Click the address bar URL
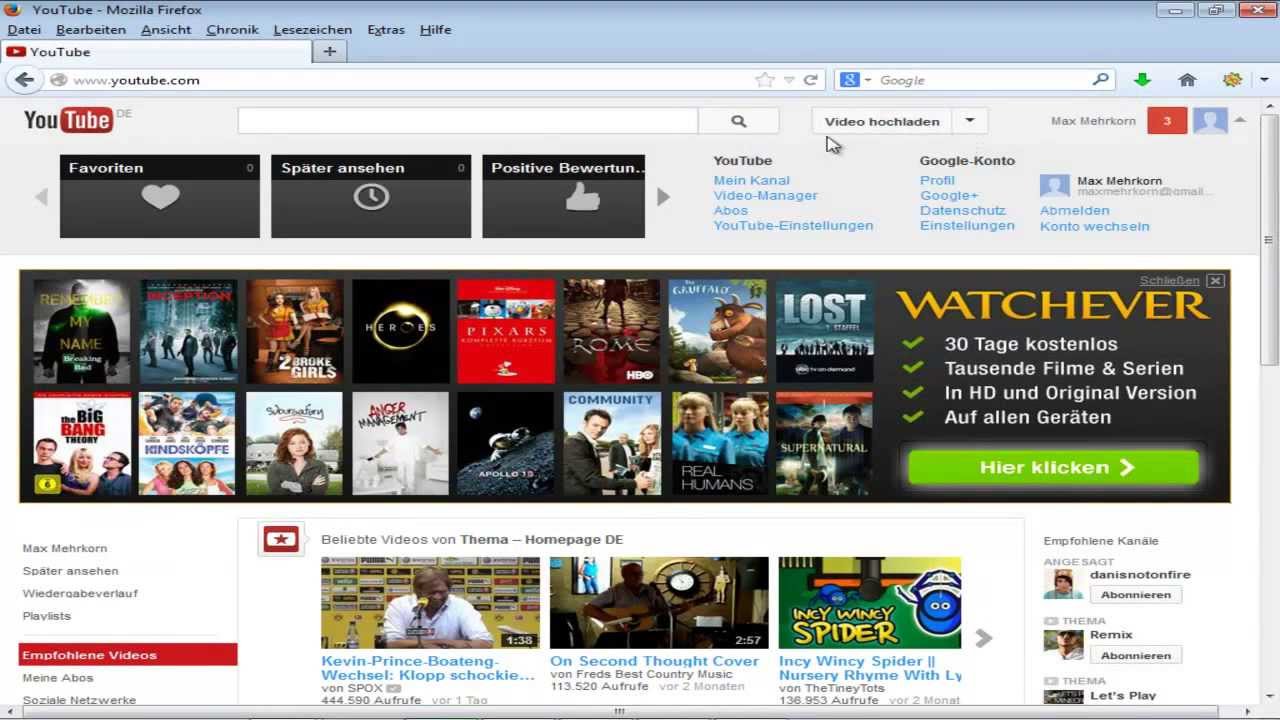Viewport: 1280px width, 720px height. 136,80
